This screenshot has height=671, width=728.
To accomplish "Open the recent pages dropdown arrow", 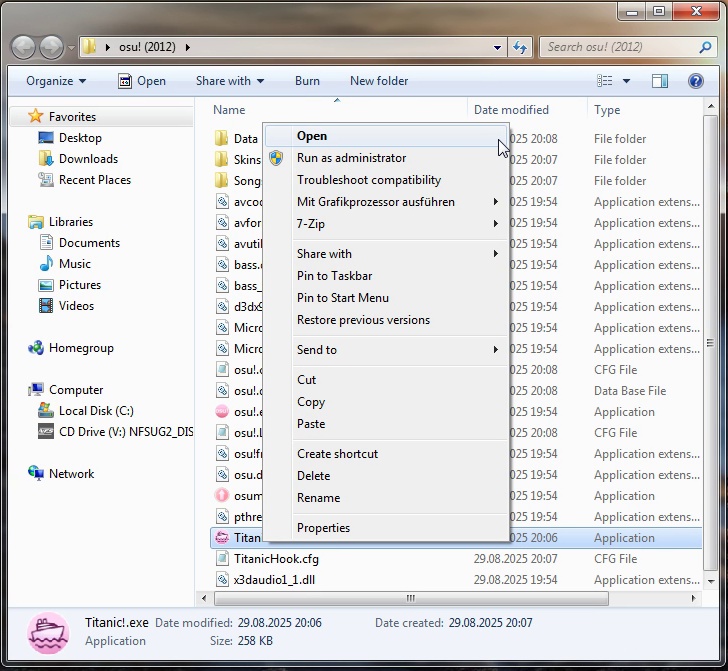I will tap(71, 47).
